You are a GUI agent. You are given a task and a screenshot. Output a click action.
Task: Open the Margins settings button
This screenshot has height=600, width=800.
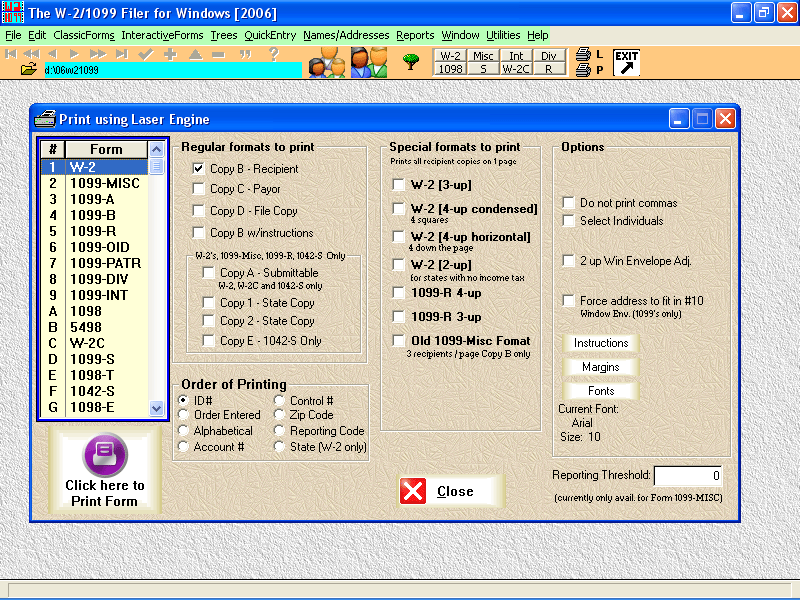(x=601, y=367)
